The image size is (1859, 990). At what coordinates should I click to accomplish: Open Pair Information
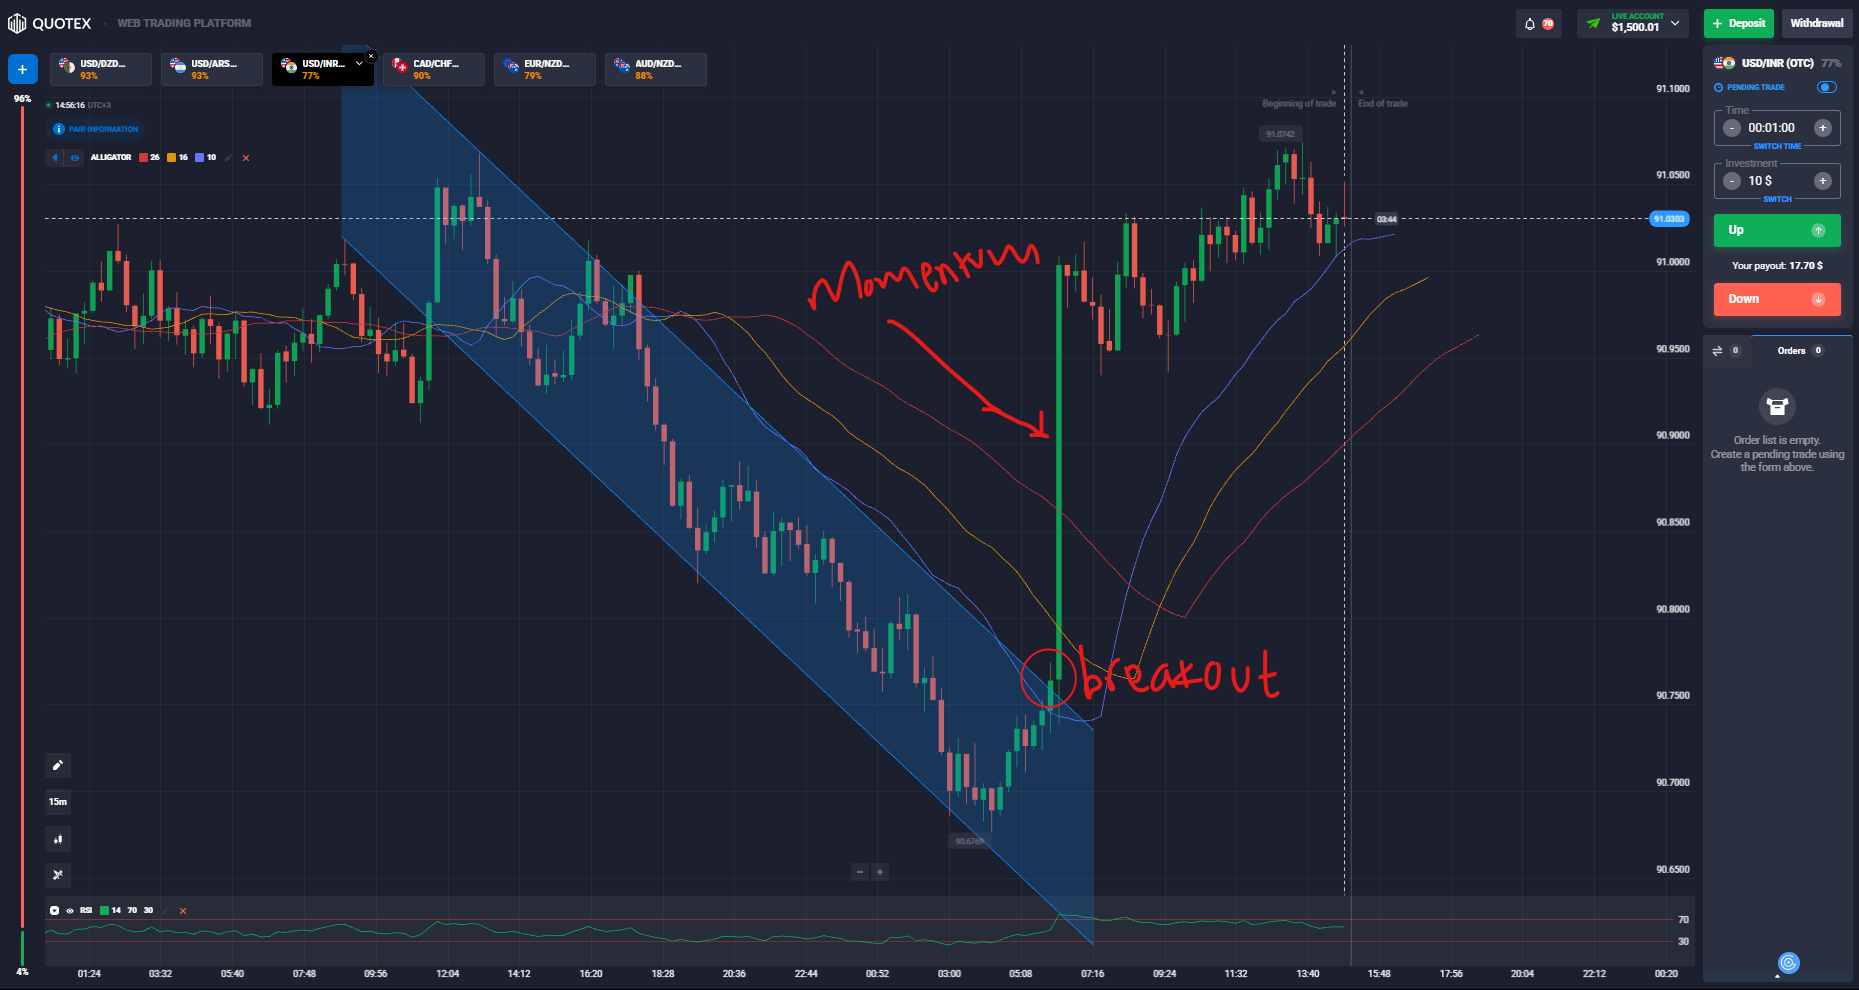[96, 129]
